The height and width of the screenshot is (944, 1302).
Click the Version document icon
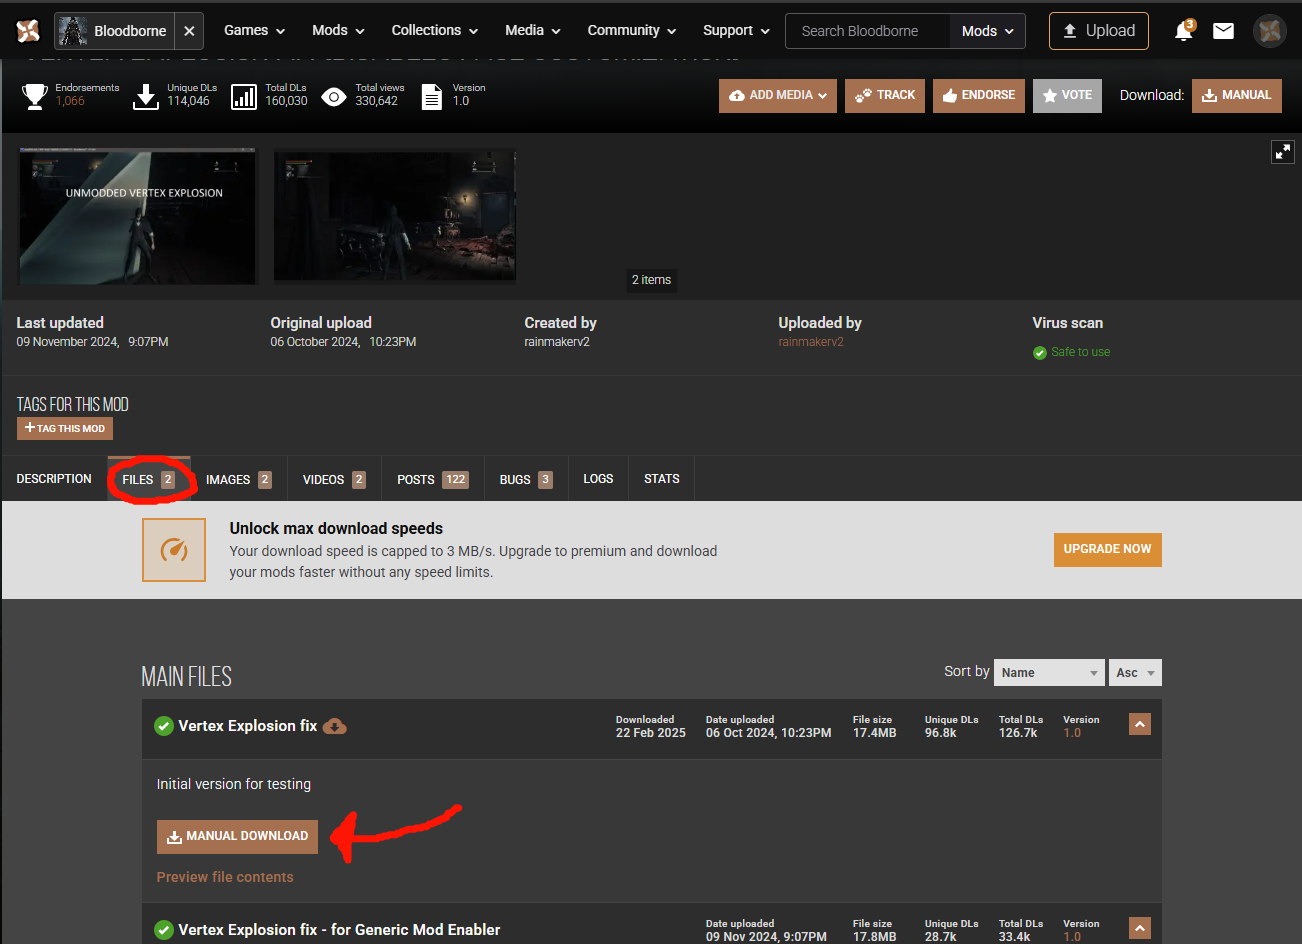tap(432, 96)
